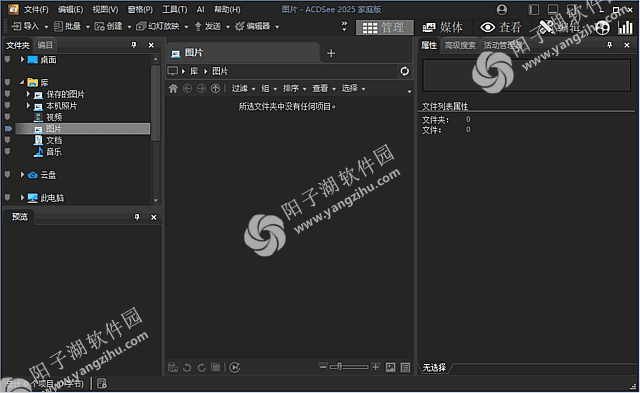Toggle easy-select marker beside 保存的图片
The image size is (640, 393).
point(7,94)
